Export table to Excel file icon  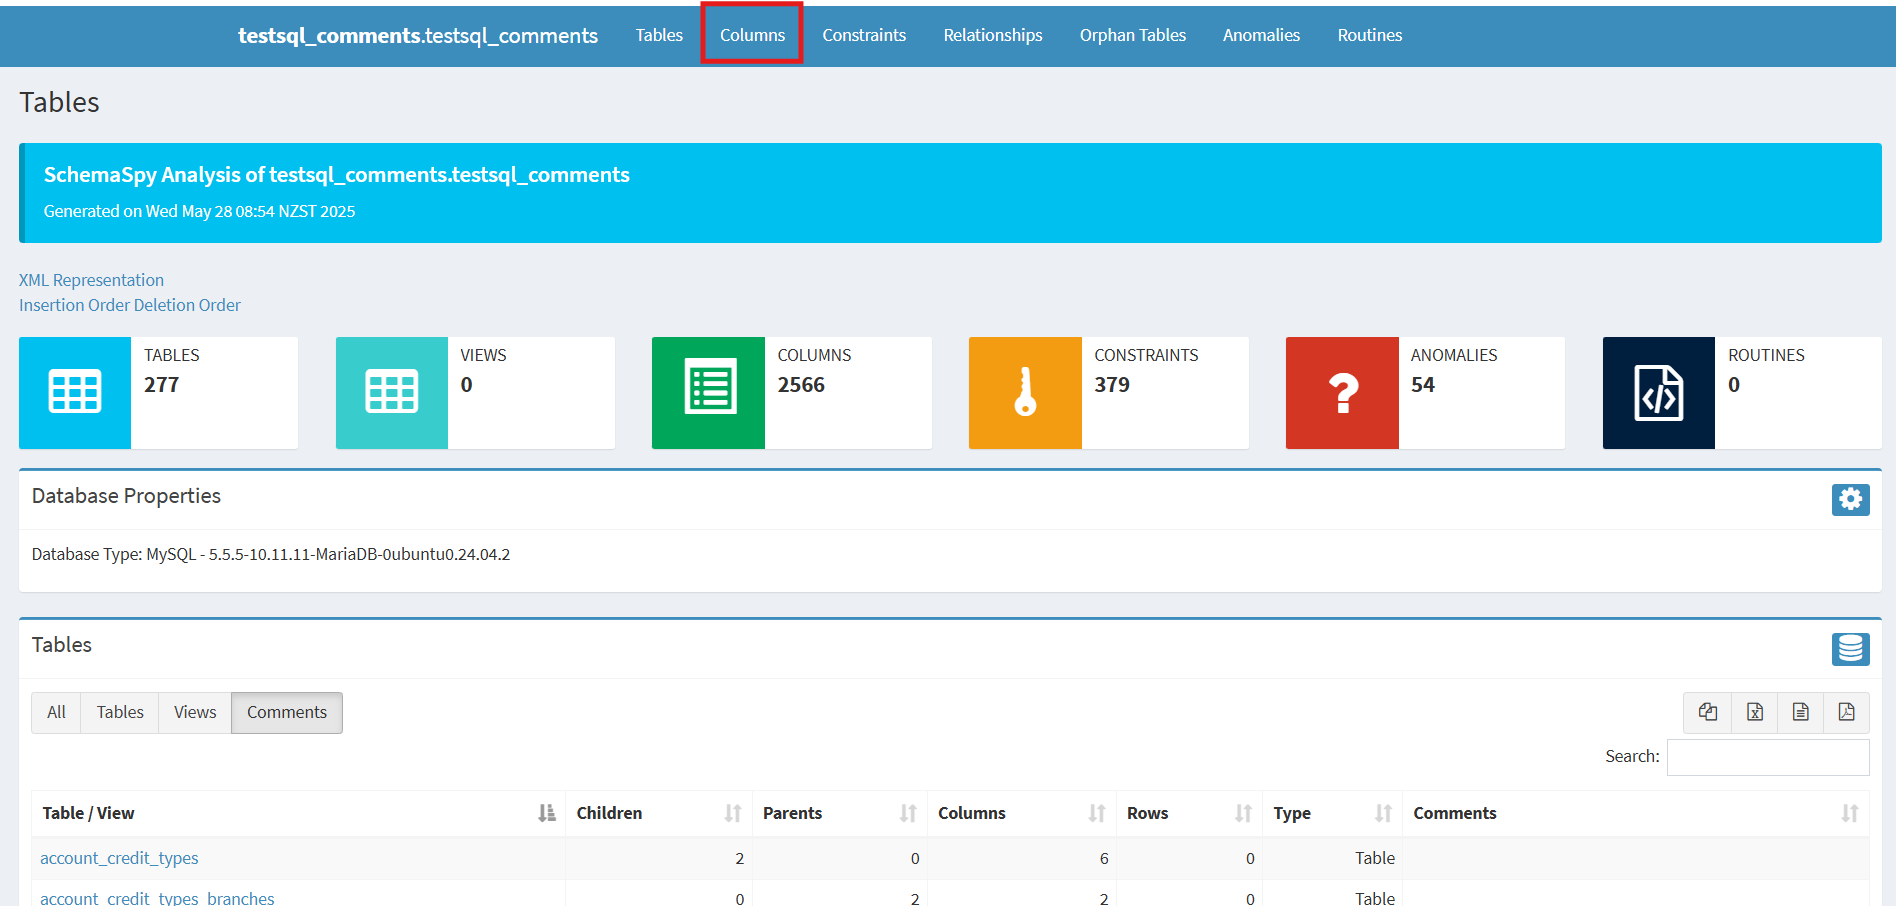(1755, 712)
